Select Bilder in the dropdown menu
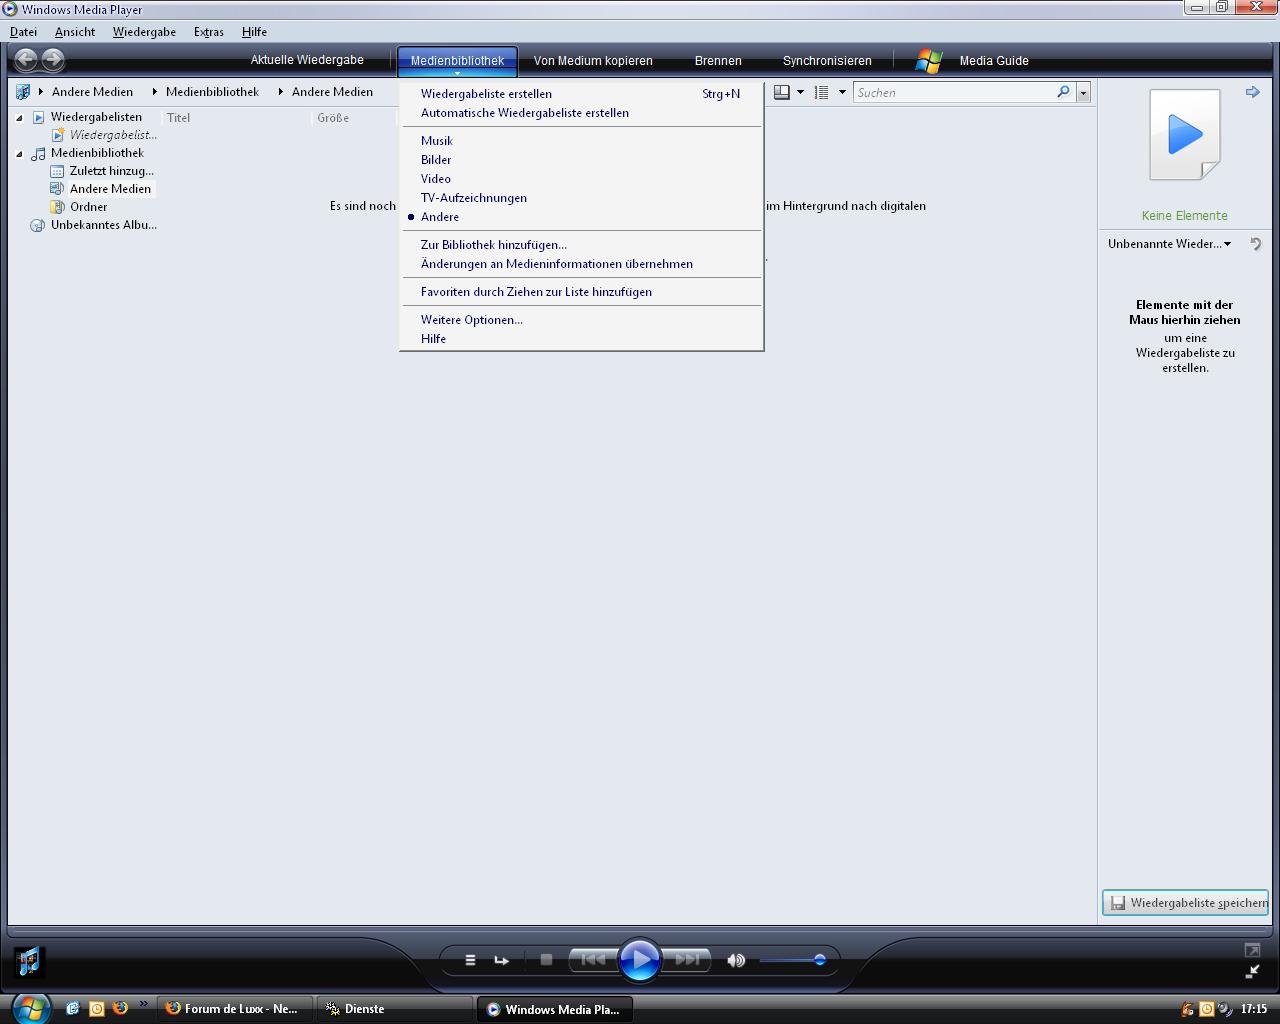1280x1024 pixels. point(581,160)
